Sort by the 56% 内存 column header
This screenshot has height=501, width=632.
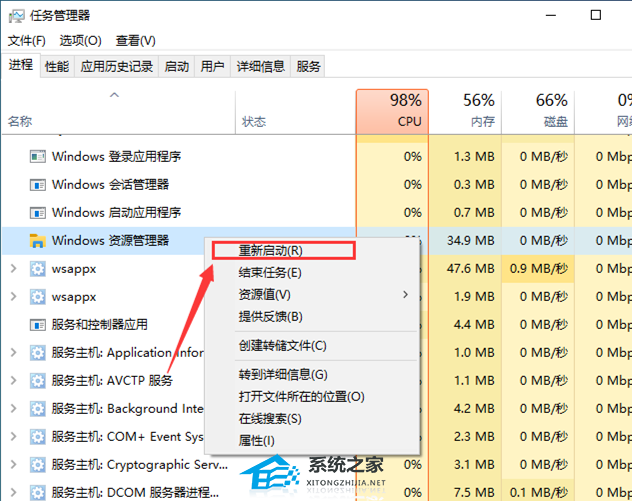(x=465, y=112)
